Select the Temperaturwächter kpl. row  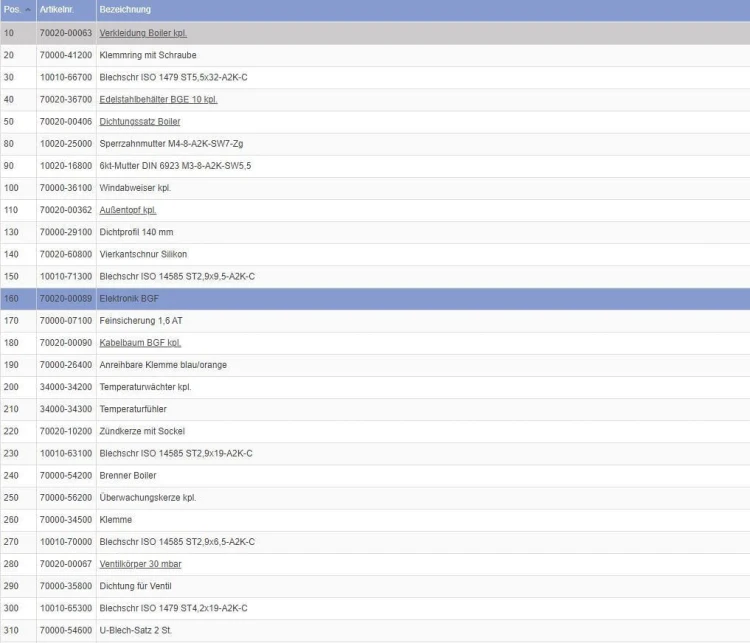[x=375, y=387]
